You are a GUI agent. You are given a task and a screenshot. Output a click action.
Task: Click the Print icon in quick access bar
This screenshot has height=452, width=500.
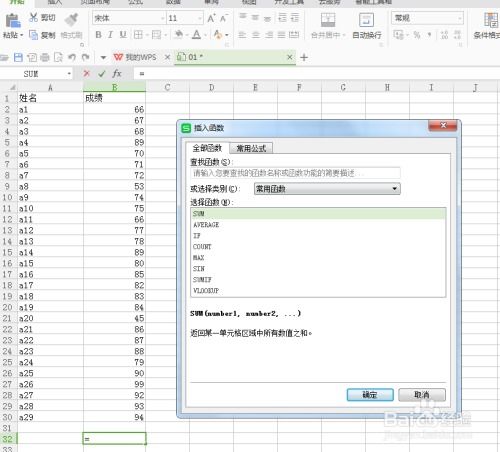click(x=45, y=57)
